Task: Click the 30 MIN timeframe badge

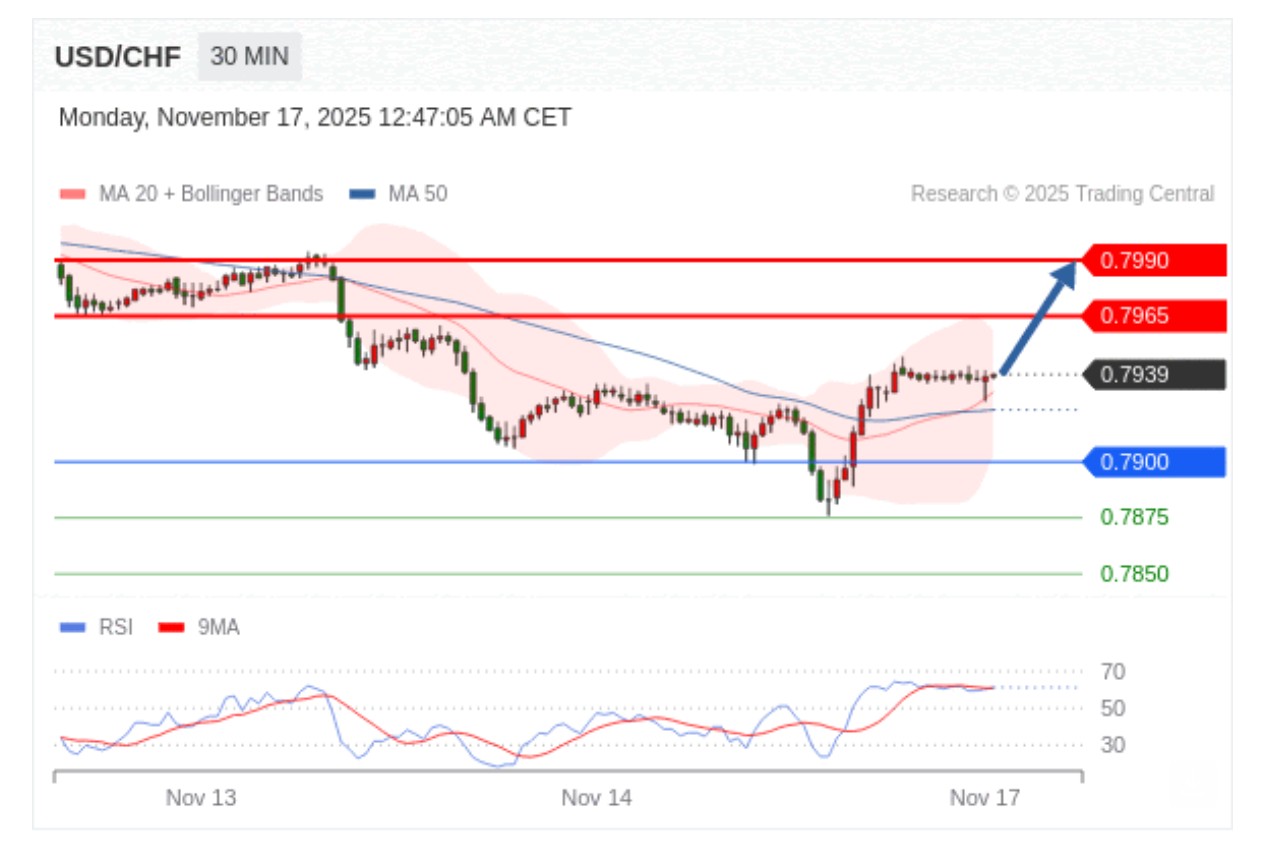Action: tap(249, 57)
